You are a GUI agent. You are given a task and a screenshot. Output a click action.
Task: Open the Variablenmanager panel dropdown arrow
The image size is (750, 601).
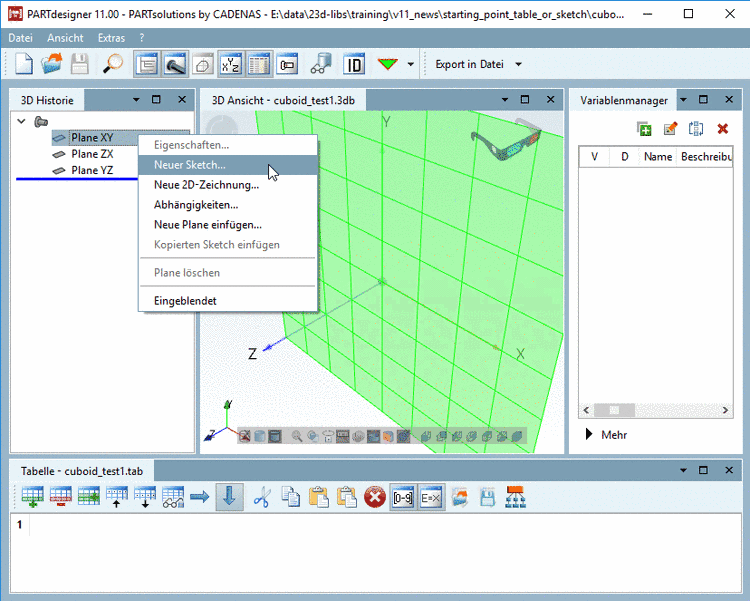coord(683,100)
